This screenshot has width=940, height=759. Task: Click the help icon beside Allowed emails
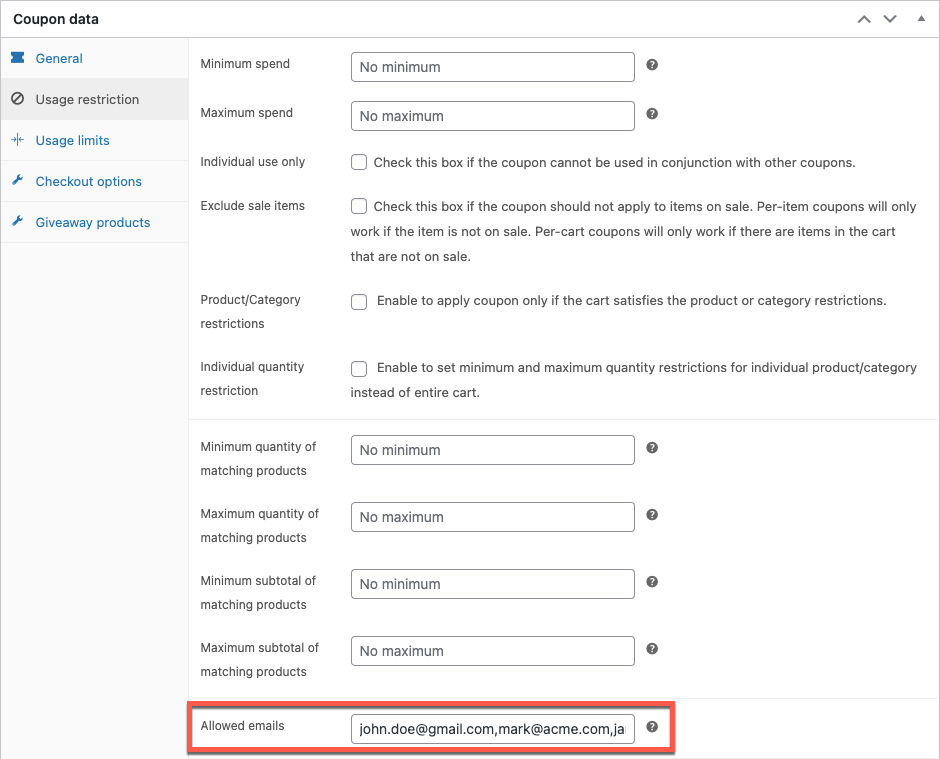pyautogui.click(x=652, y=727)
